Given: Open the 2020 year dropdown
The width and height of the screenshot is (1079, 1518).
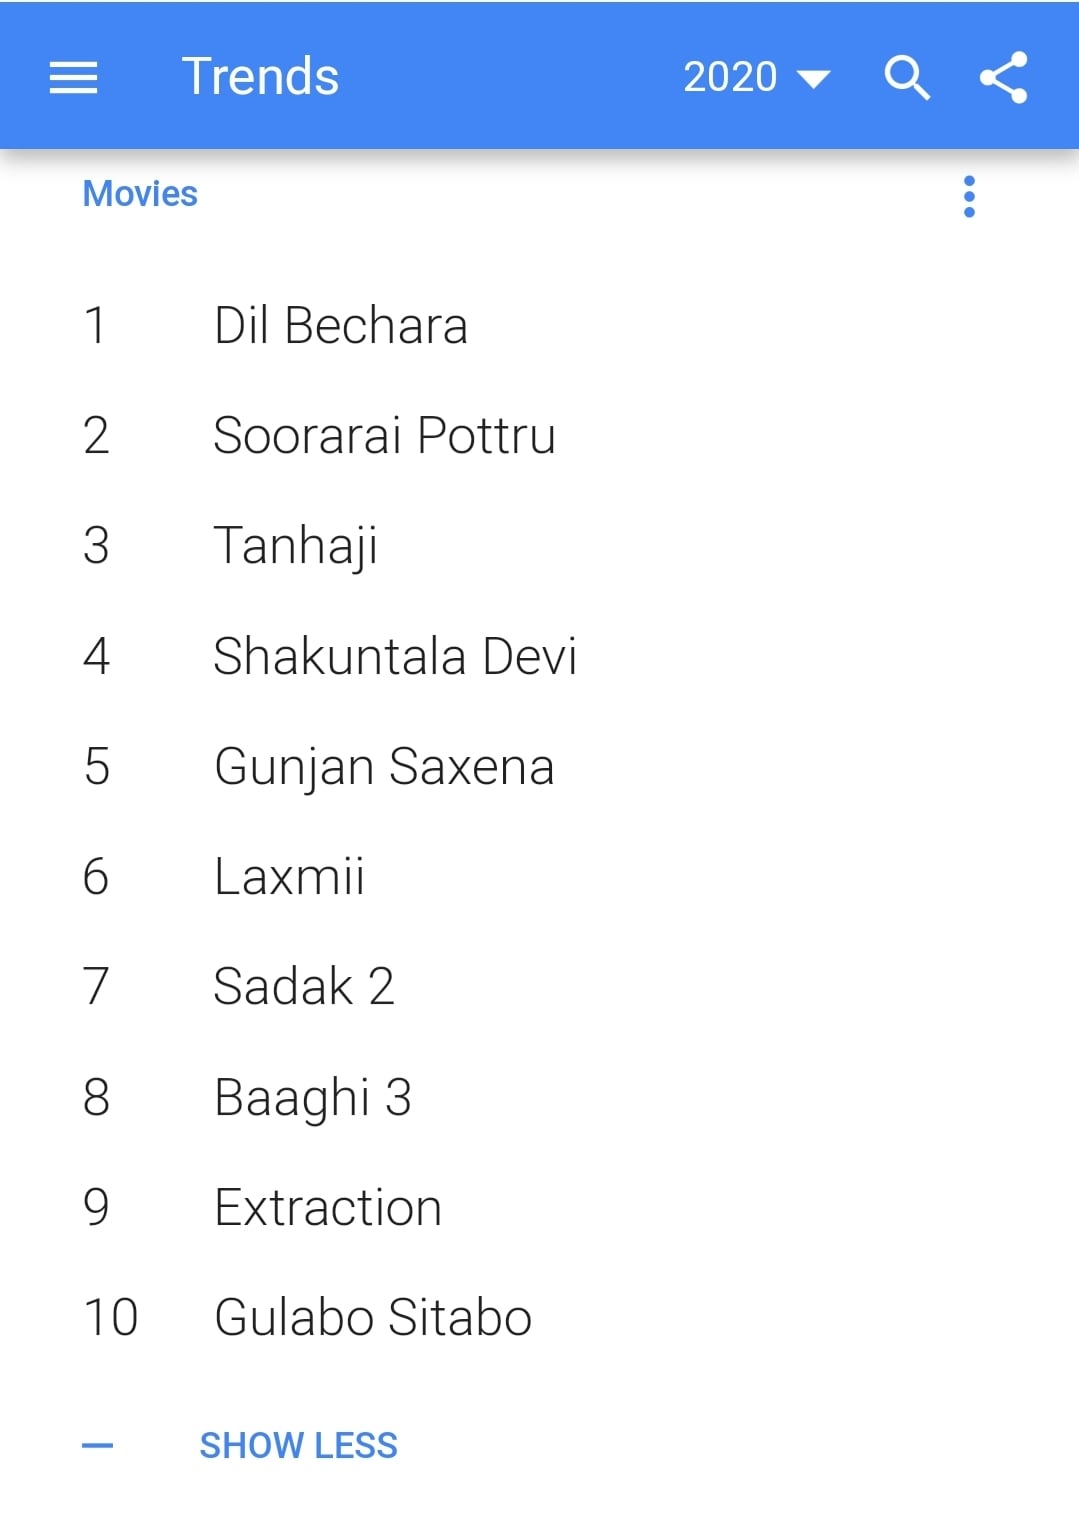Looking at the screenshot, I should pos(756,77).
